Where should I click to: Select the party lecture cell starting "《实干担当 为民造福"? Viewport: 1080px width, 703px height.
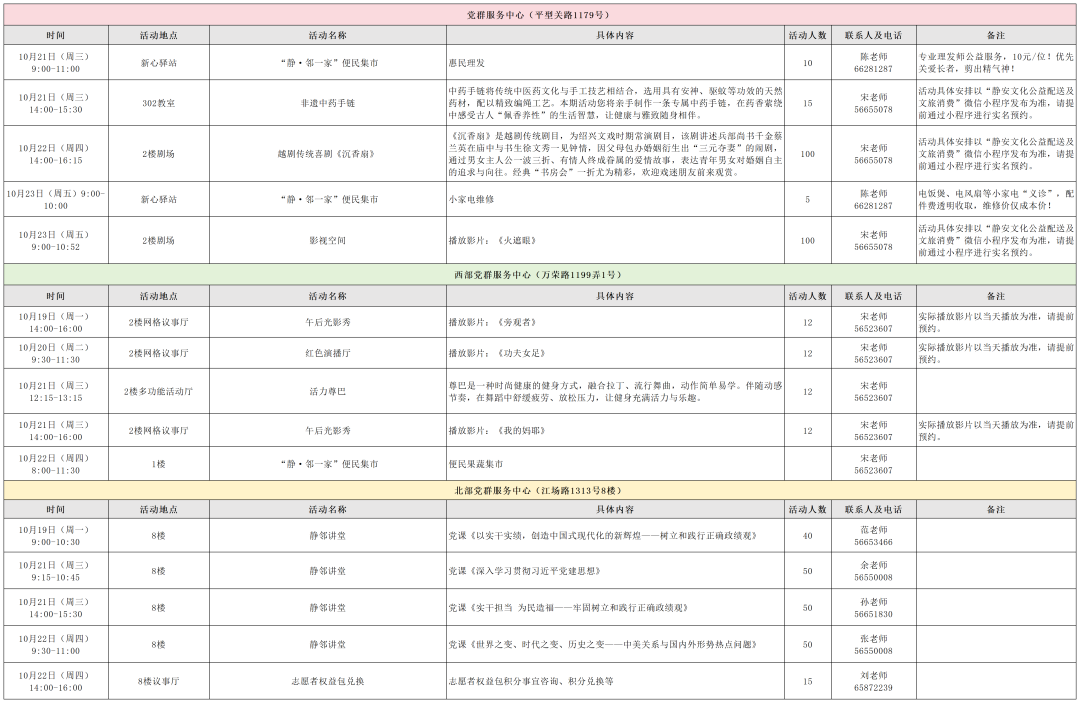coord(615,608)
